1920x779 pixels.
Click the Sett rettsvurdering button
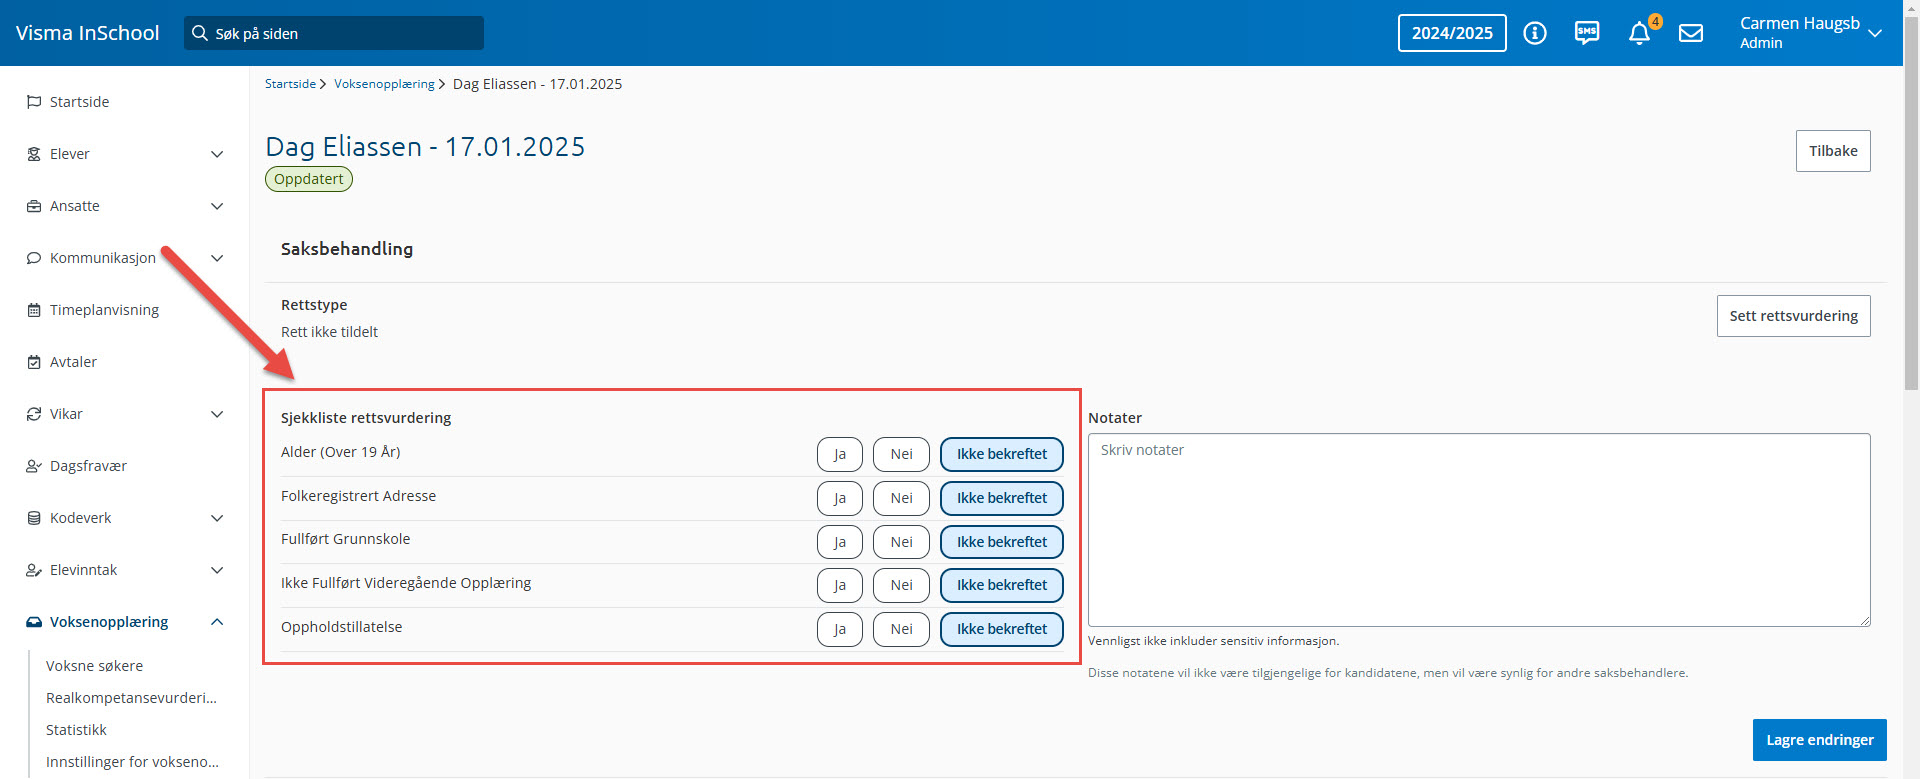[x=1793, y=316]
